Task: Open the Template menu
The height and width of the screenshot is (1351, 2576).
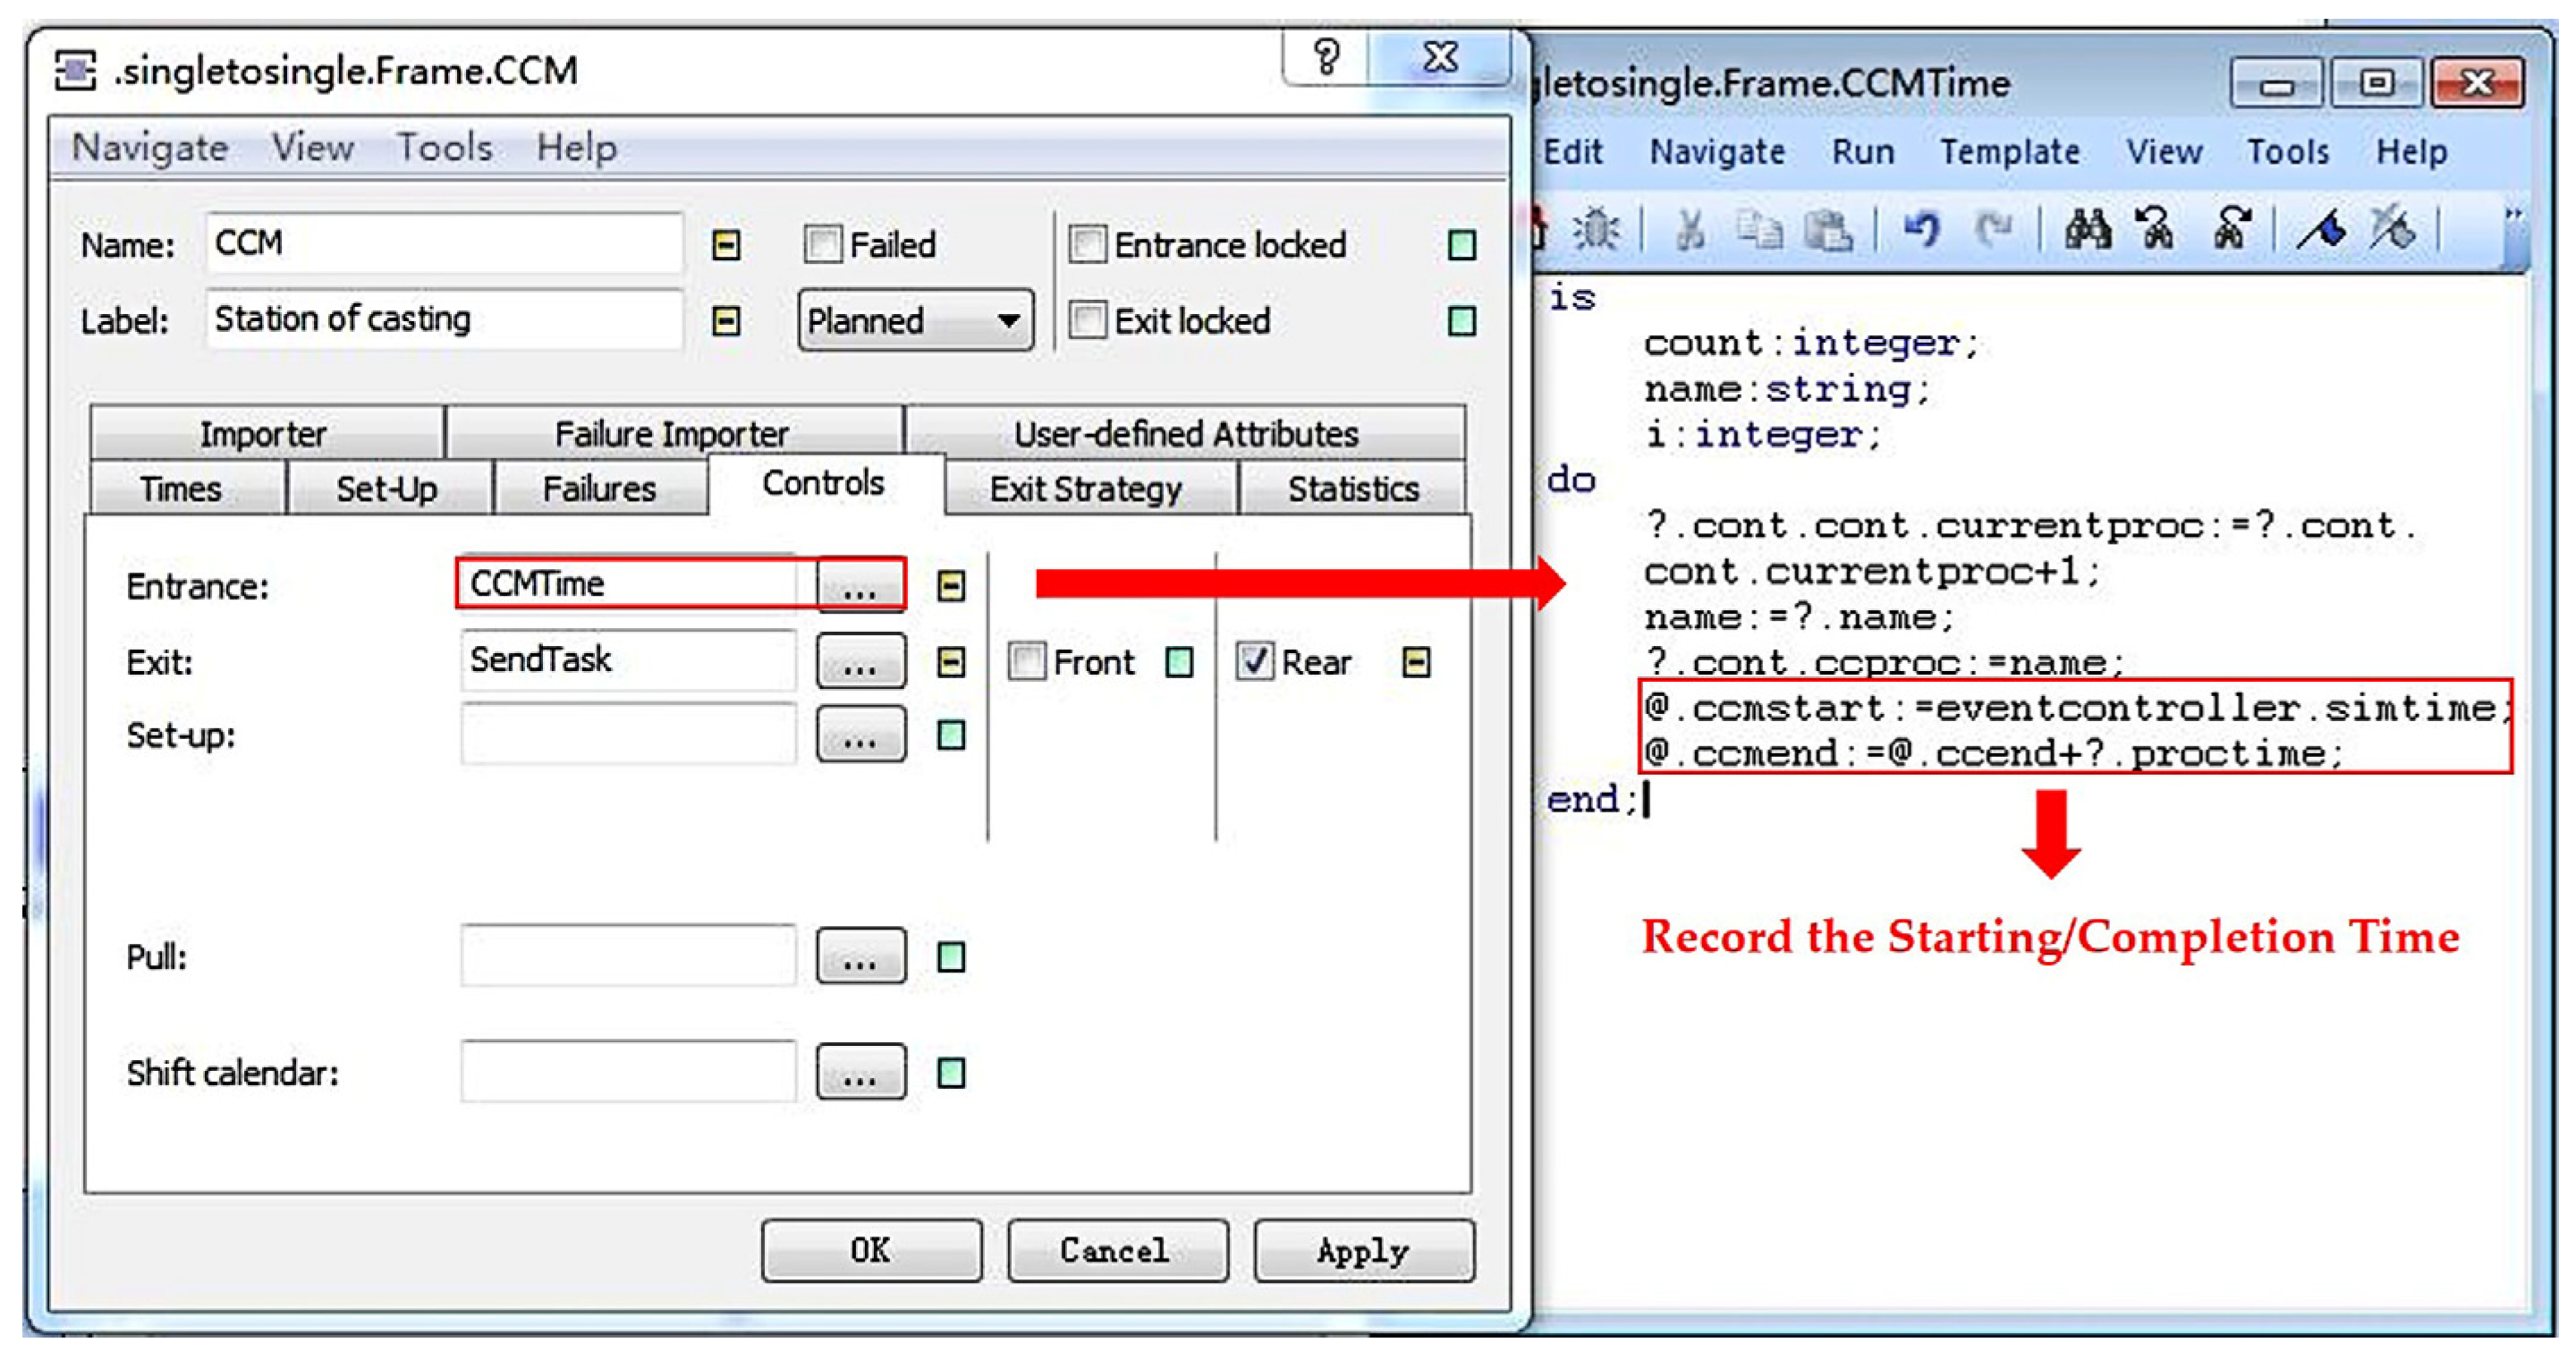Action: tap(2009, 152)
